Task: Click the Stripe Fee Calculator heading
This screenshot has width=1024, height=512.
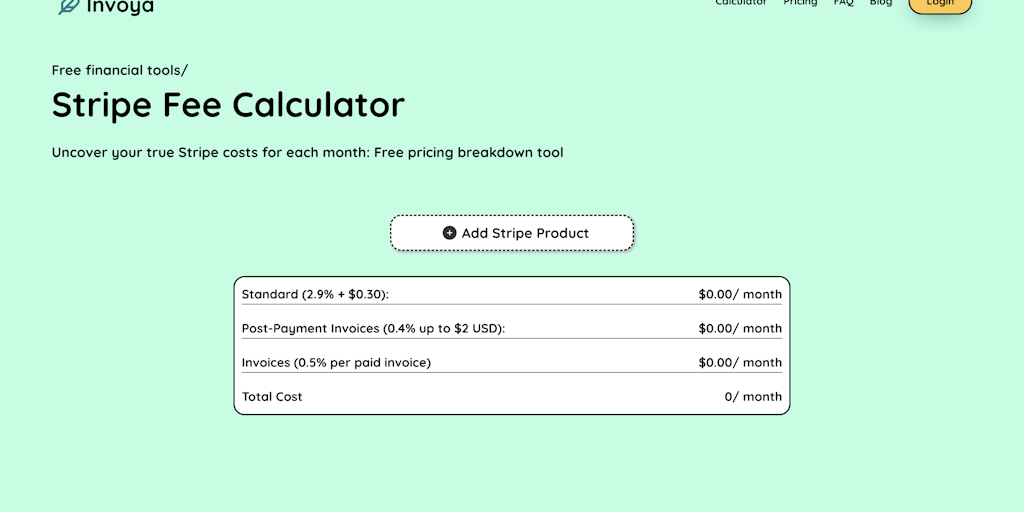Action: (228, 105)
